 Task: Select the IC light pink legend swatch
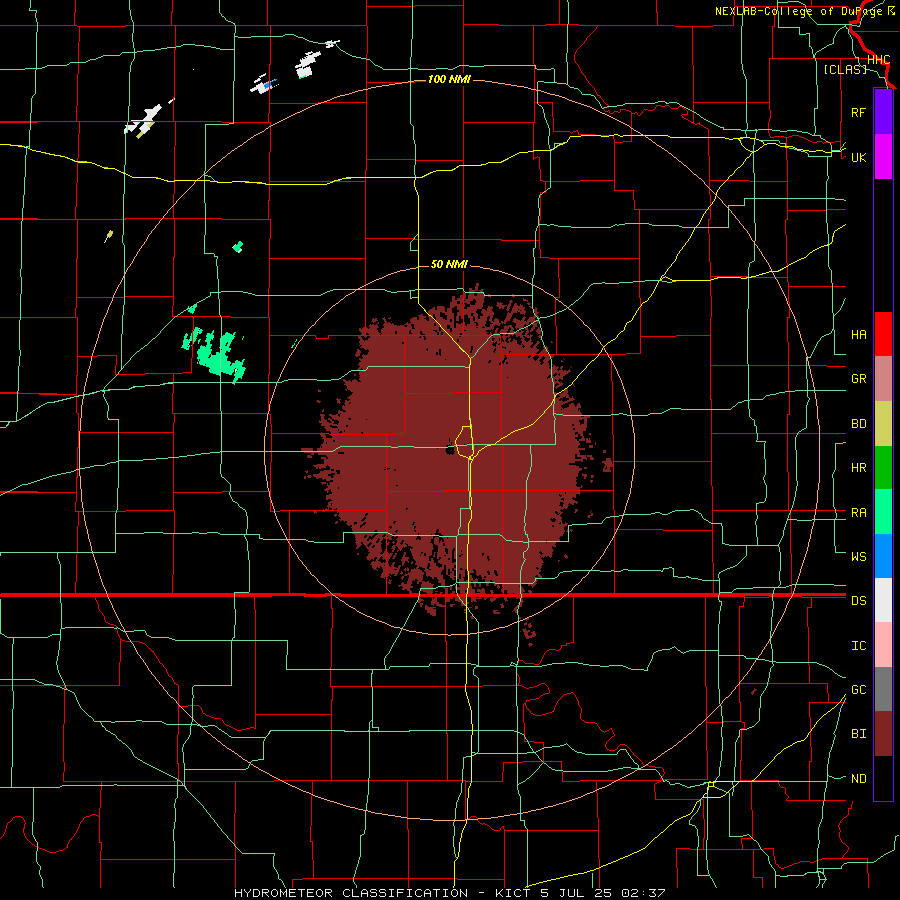883,645
